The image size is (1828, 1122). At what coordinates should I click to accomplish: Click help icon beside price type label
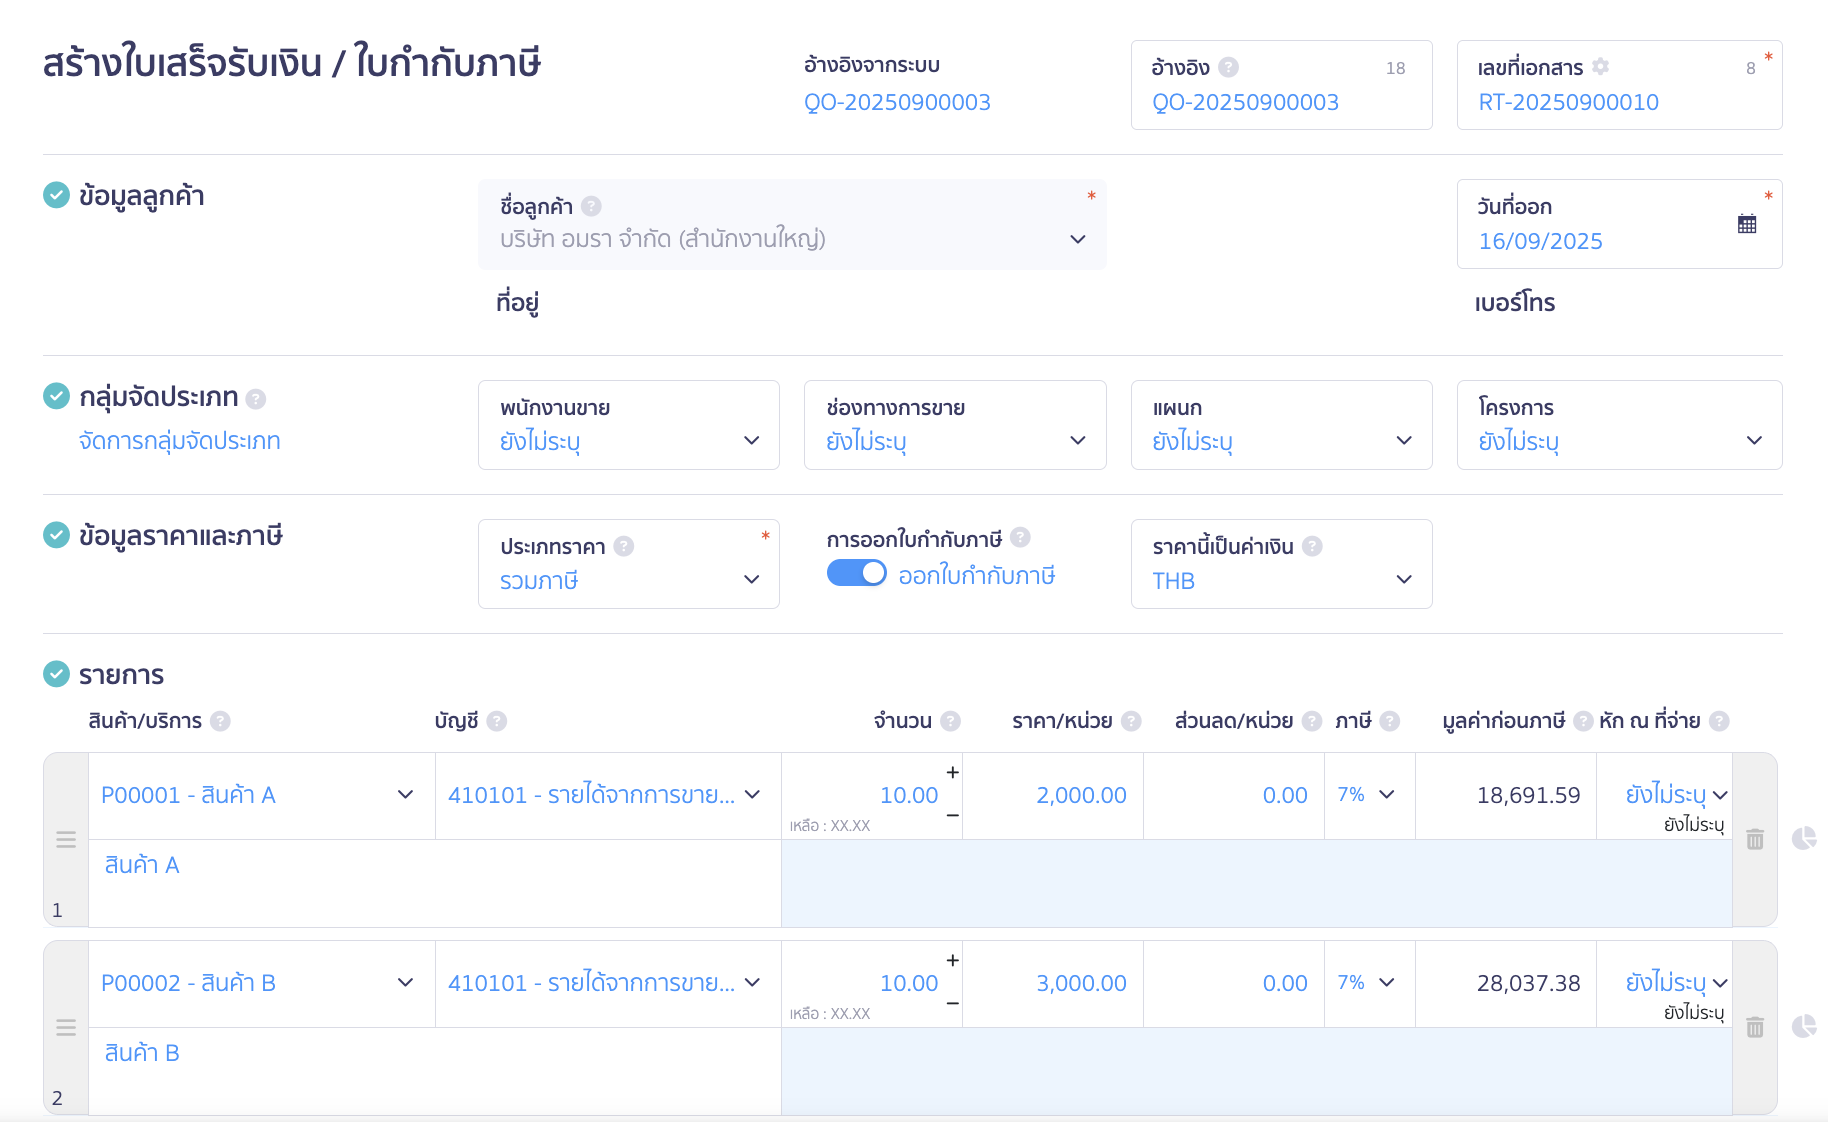click(623, 546)
